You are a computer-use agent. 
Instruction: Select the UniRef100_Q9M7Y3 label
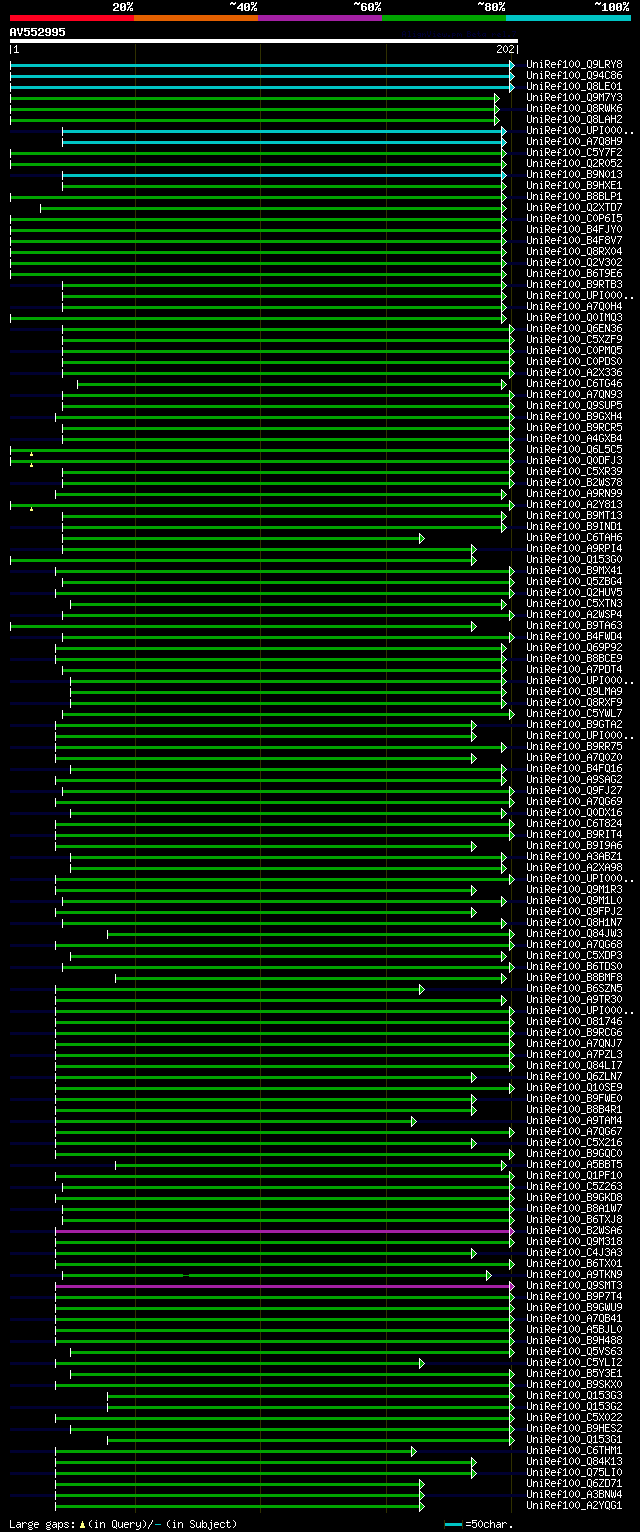pos(574,97)
